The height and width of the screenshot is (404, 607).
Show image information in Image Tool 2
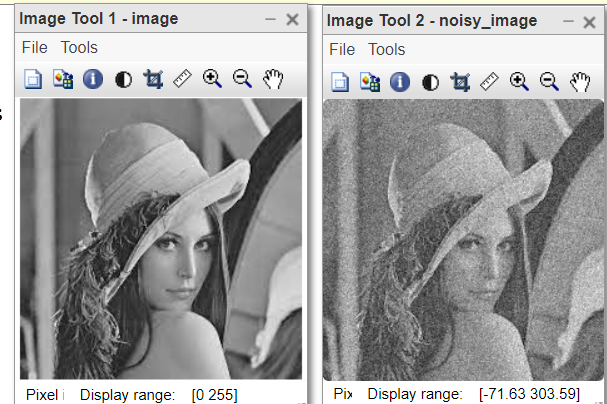(x=400, y=82)
